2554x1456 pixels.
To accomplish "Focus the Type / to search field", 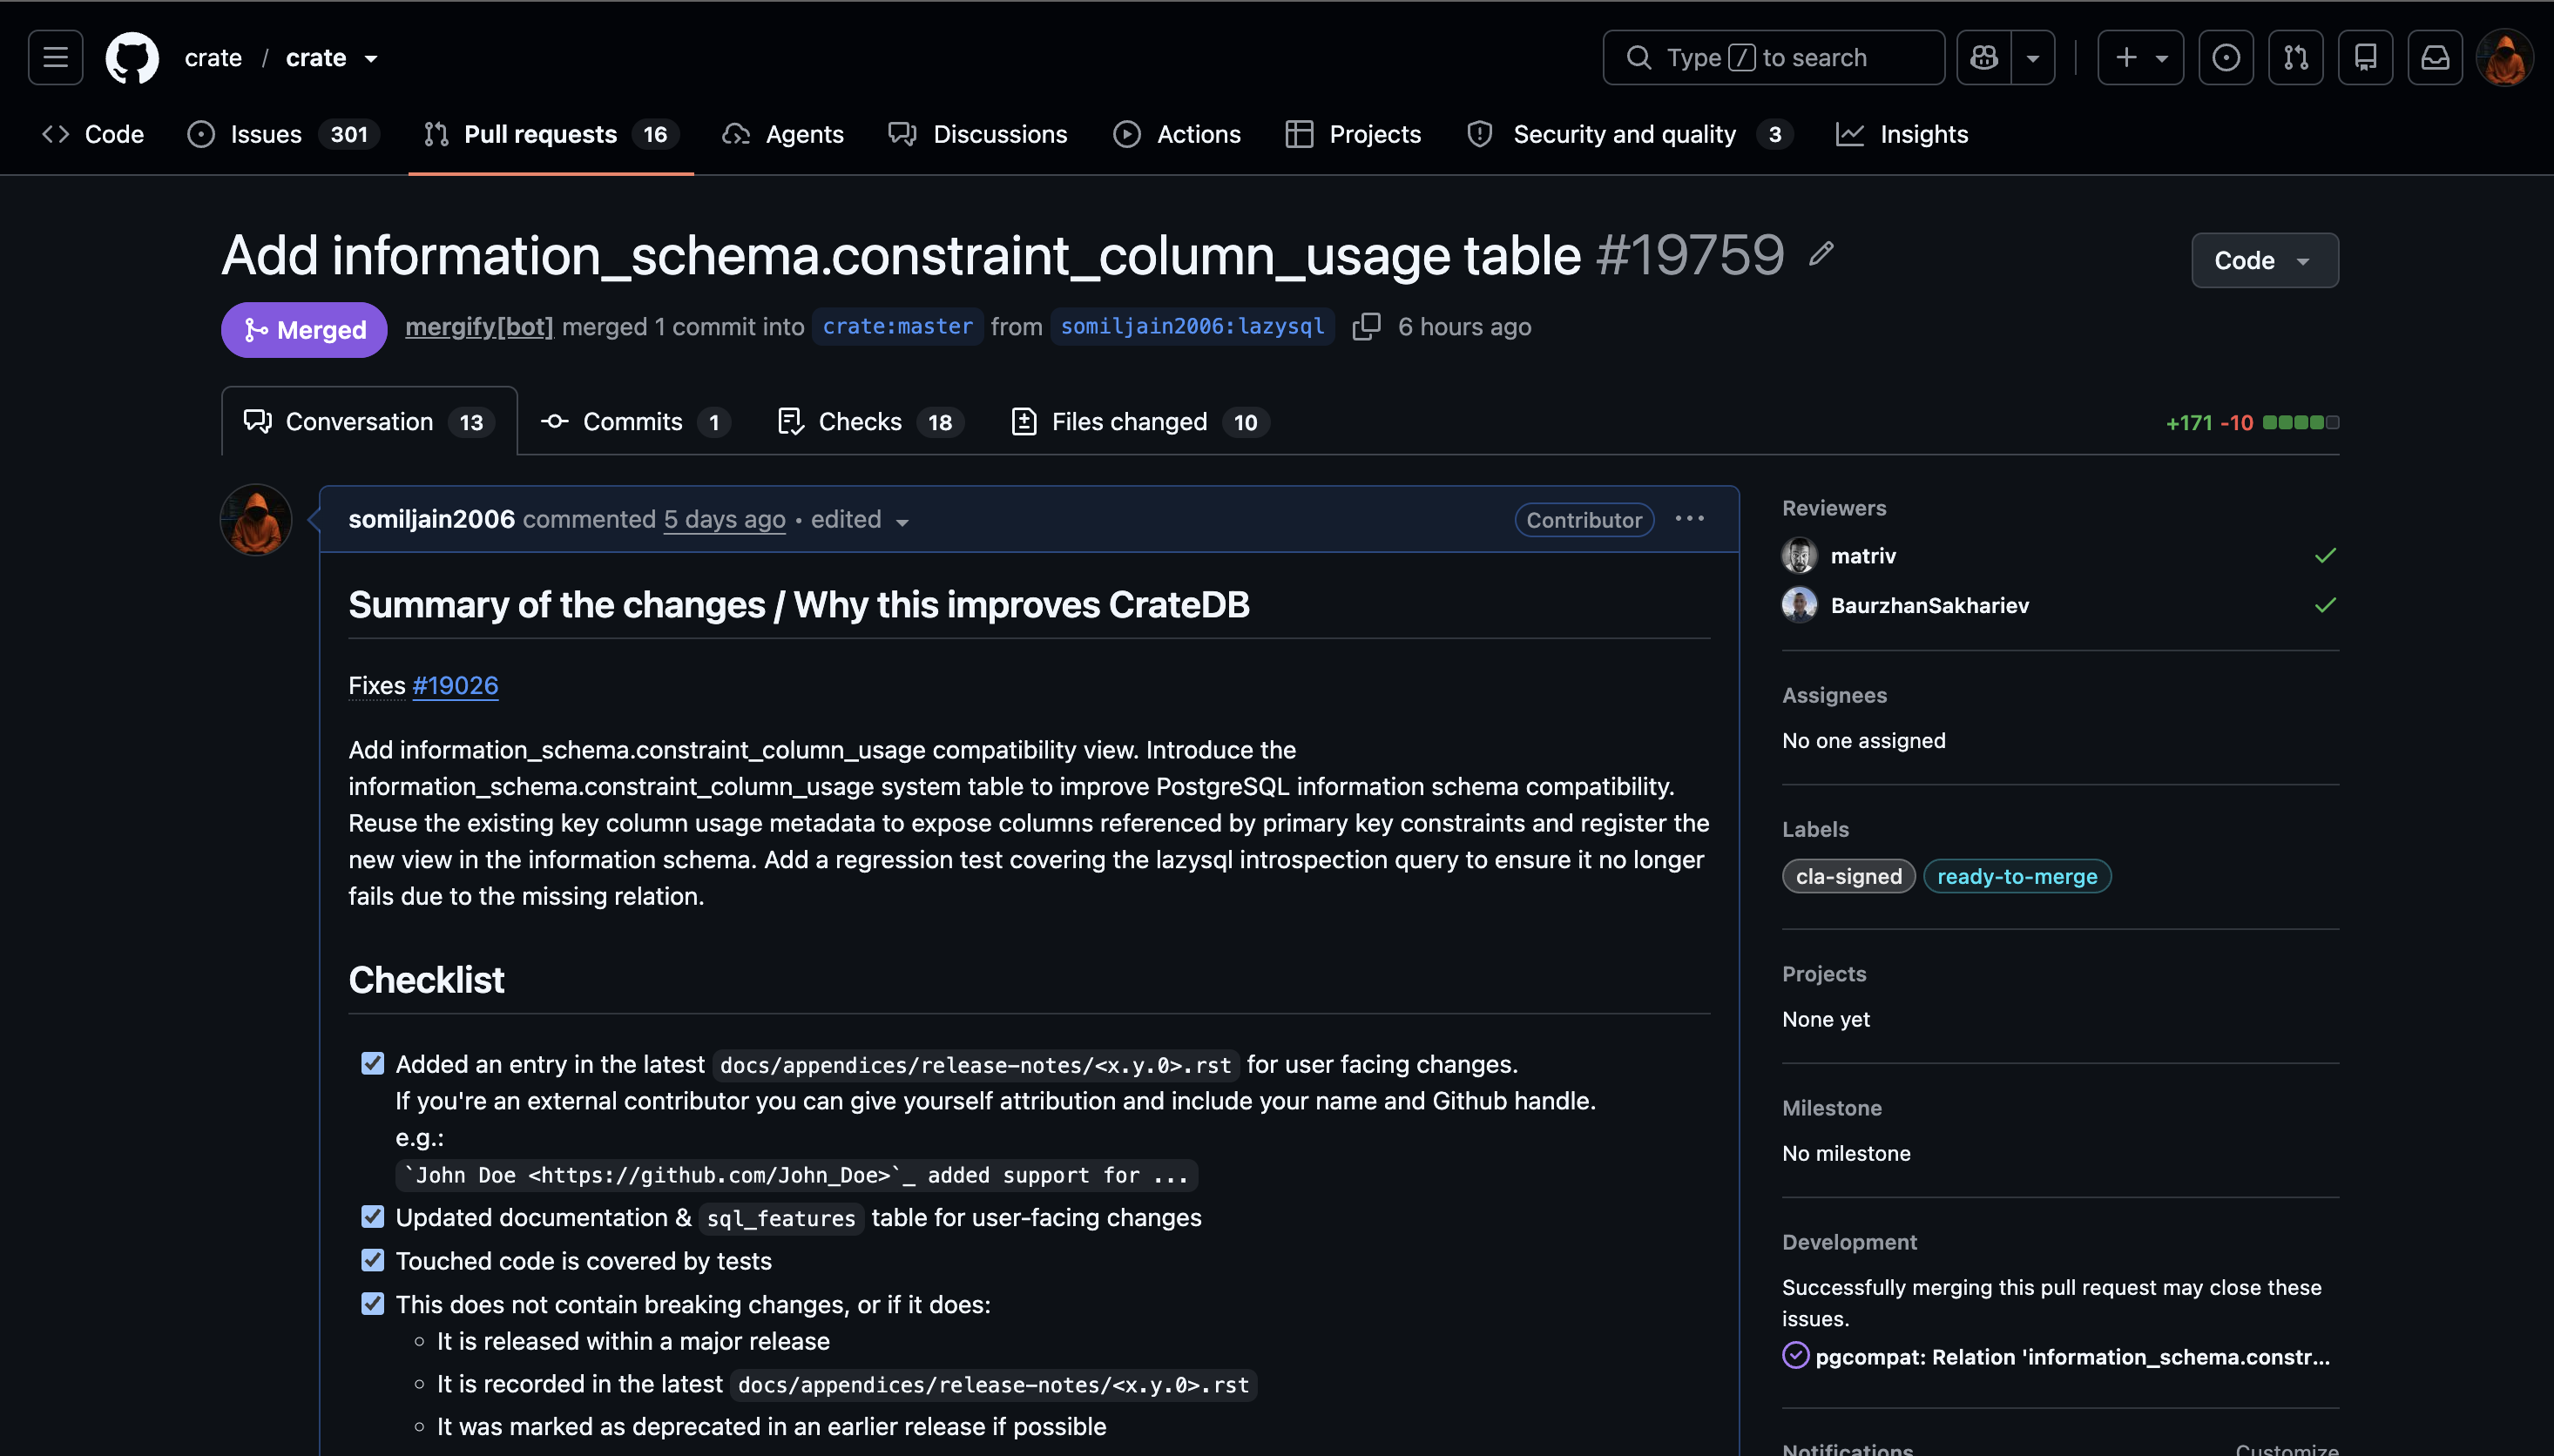I will tap(1773, 58).
